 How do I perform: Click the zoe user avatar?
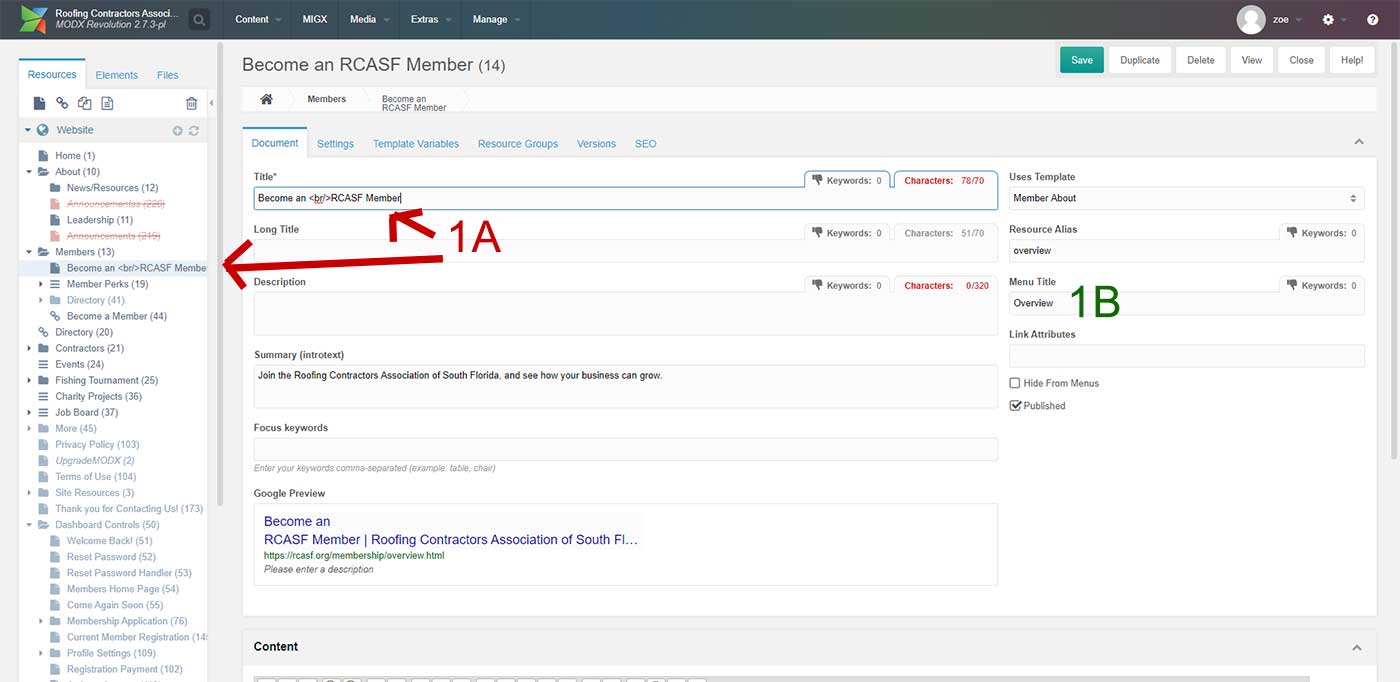[1250, 19]
